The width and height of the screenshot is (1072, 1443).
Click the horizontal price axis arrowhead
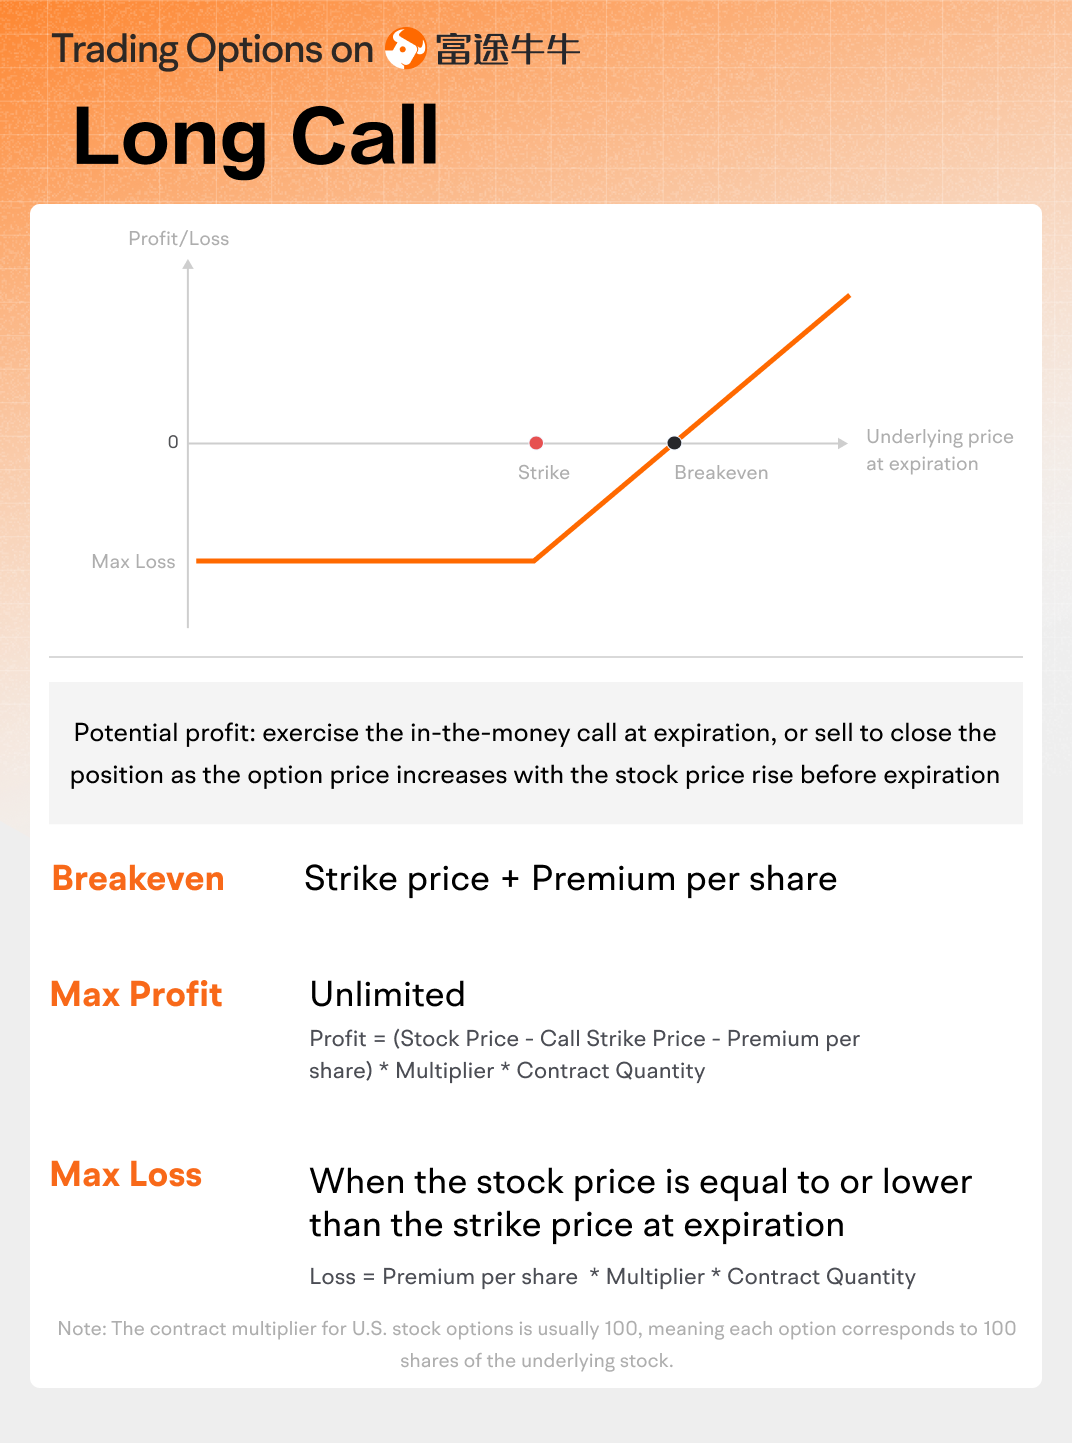[843, 443]
